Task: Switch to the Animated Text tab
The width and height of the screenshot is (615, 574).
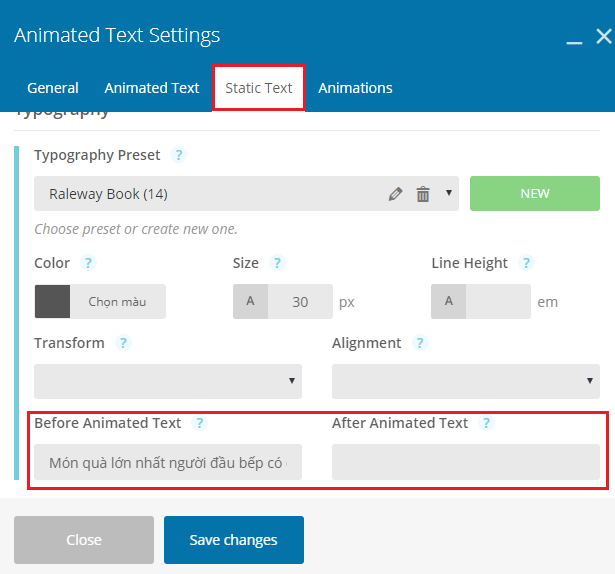Action: (x=152, y=88)
